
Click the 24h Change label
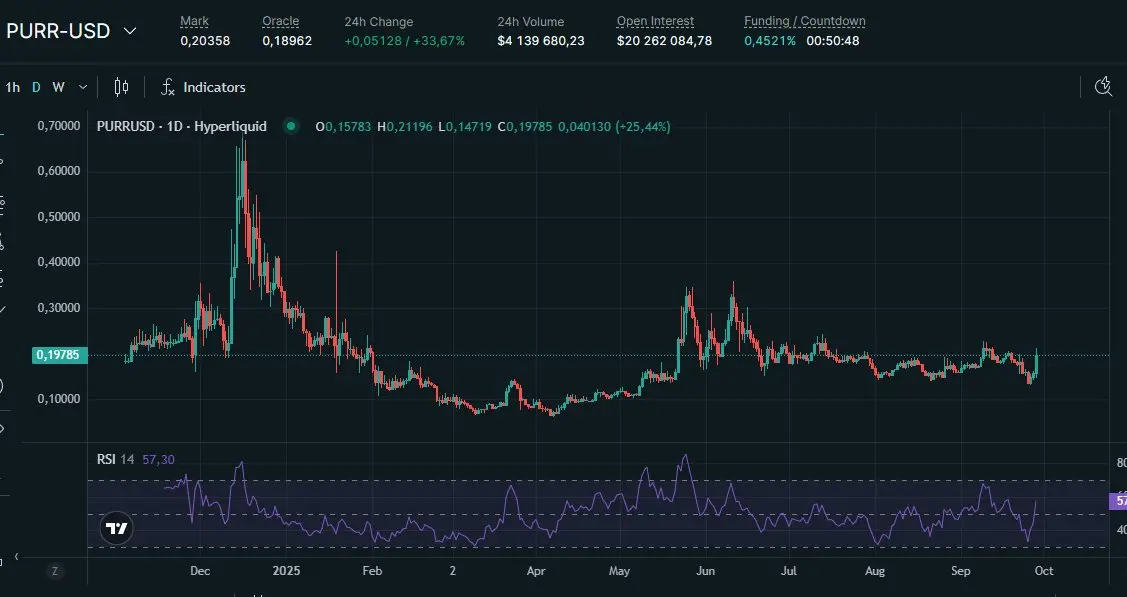pos(379,22)
